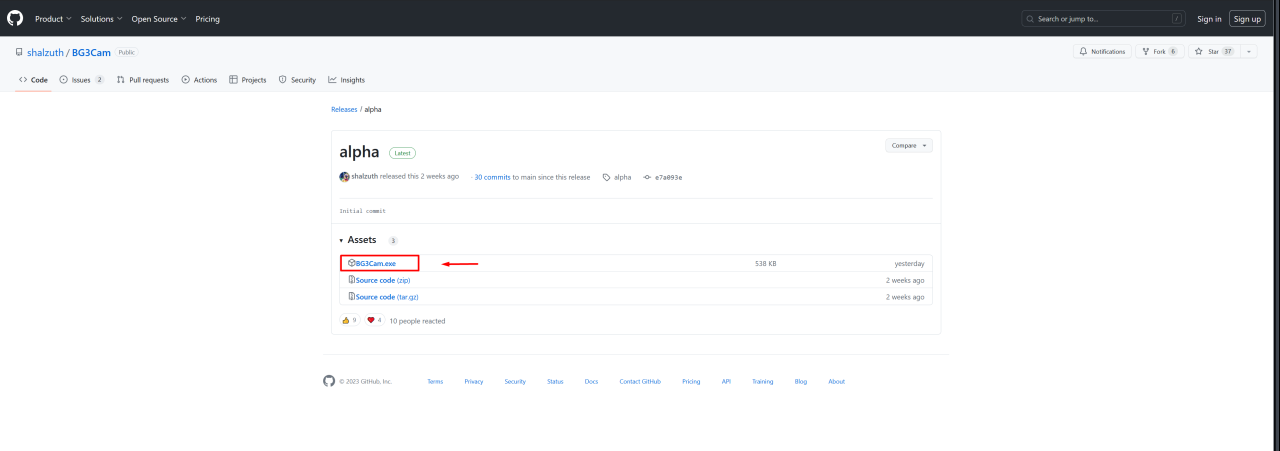Viewport: 1280px width, 451px height.
Task: Click the alpha tag icon
Action: pyautogui.click(x=606, y=177)
